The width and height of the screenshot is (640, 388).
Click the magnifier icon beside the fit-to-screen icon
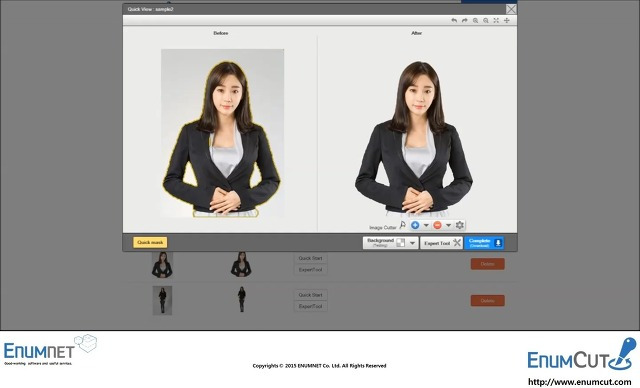[486, 20]
